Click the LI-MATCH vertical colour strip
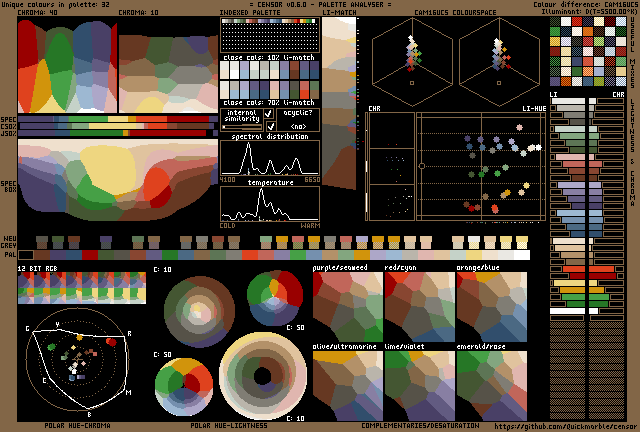Image resolution: width=640 pixels, height=432 pixels. pos(339,103)
